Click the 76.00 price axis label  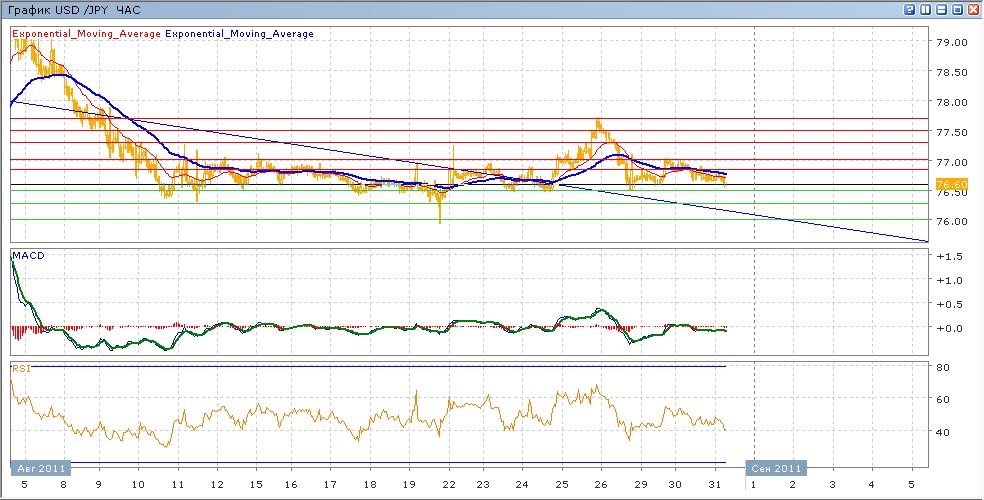(x=951, y=221)
